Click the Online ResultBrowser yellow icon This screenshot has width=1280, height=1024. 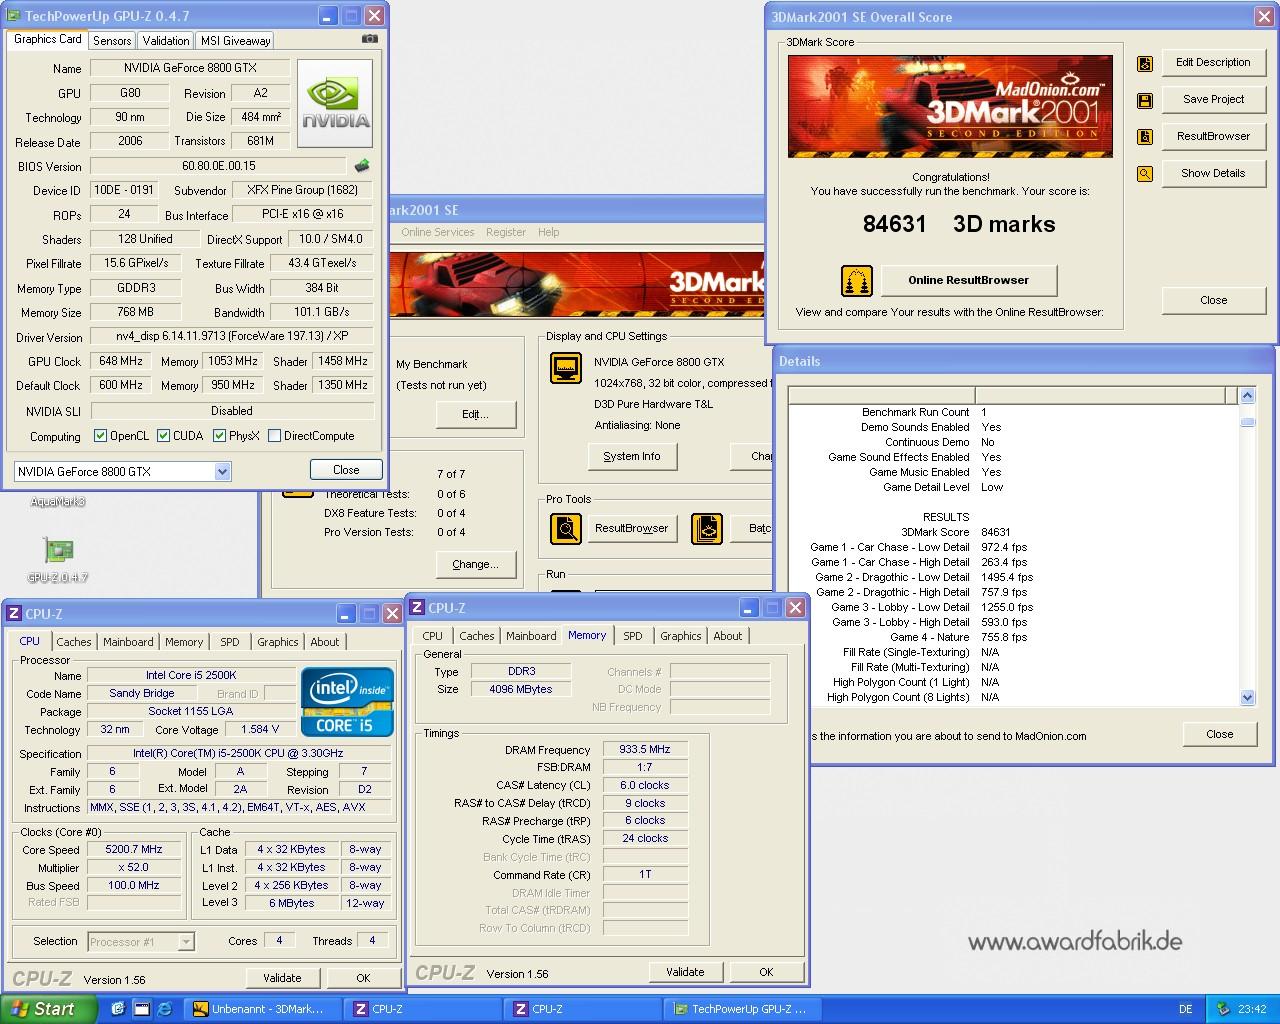coord(856,281)
